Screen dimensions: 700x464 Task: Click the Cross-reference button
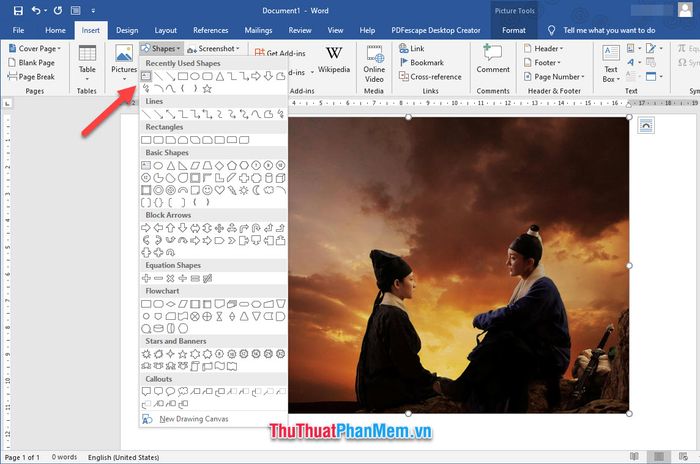click(x=430, y=77)
